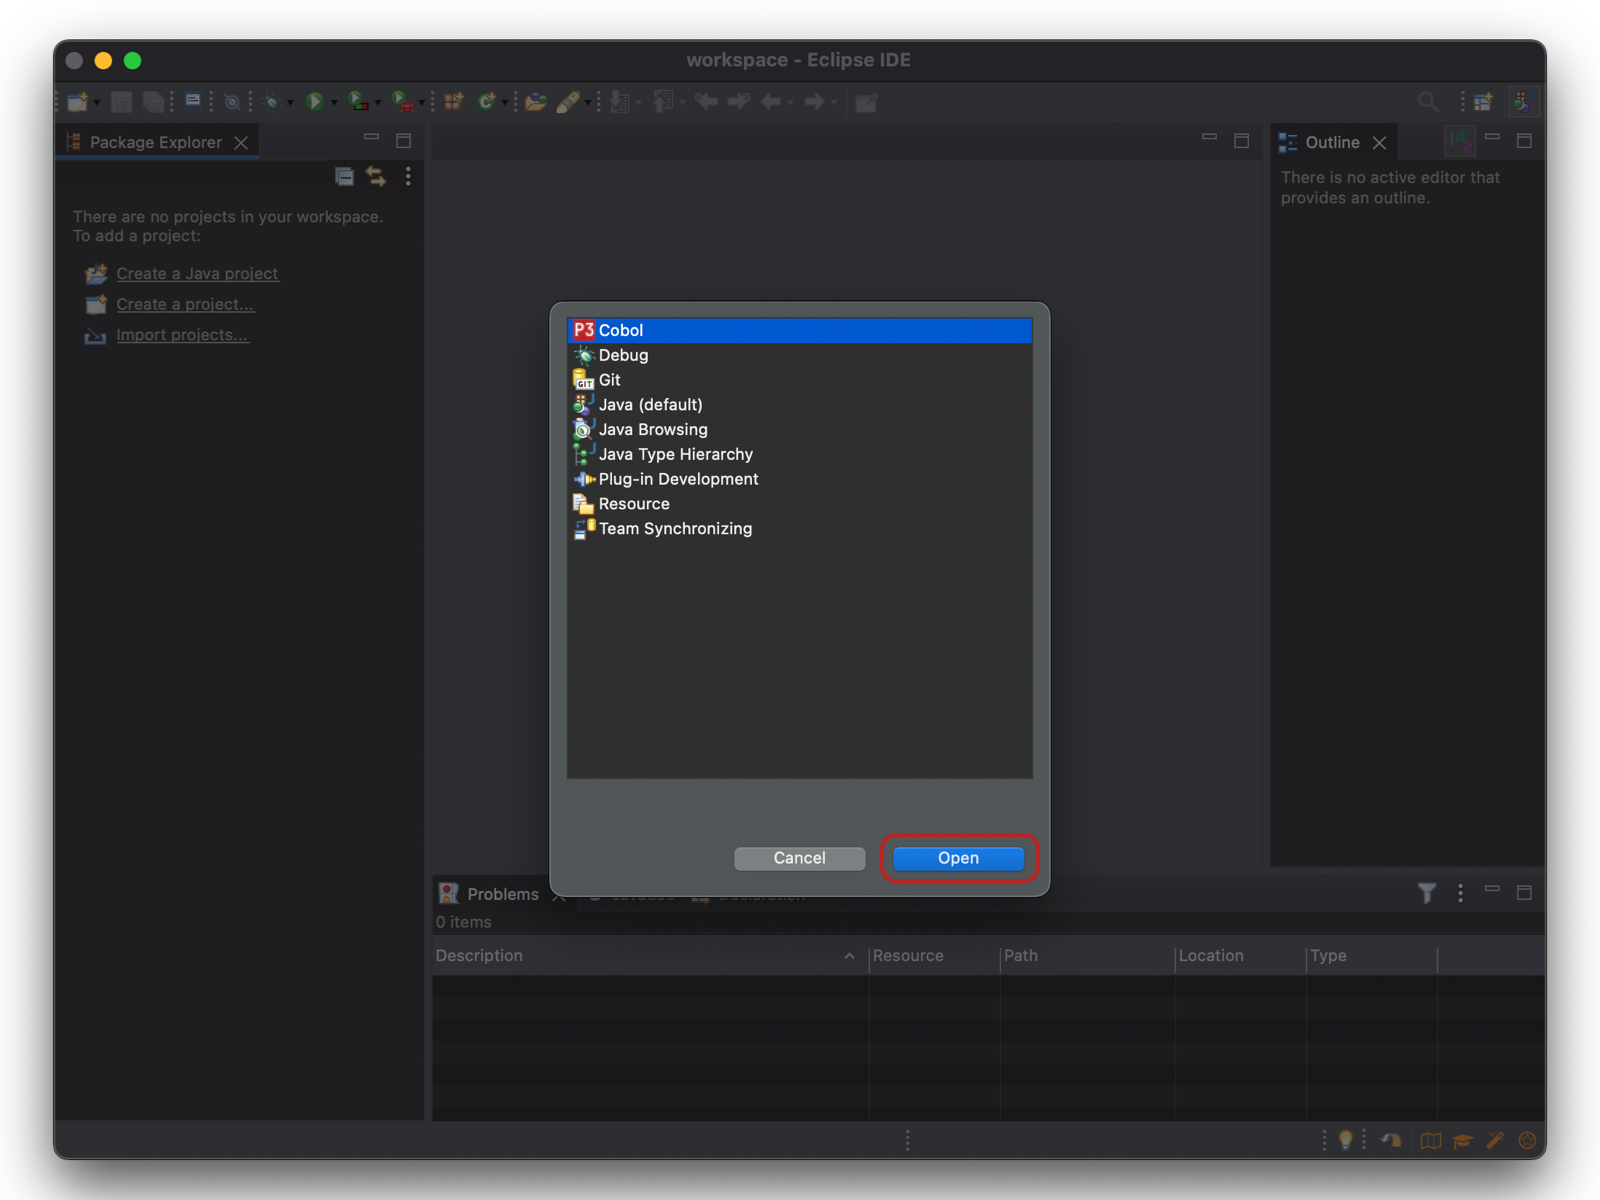The image size is (1600, 1200).
Task: Open the Search flashlight dropdown arrow
Action: pos(588,103)
